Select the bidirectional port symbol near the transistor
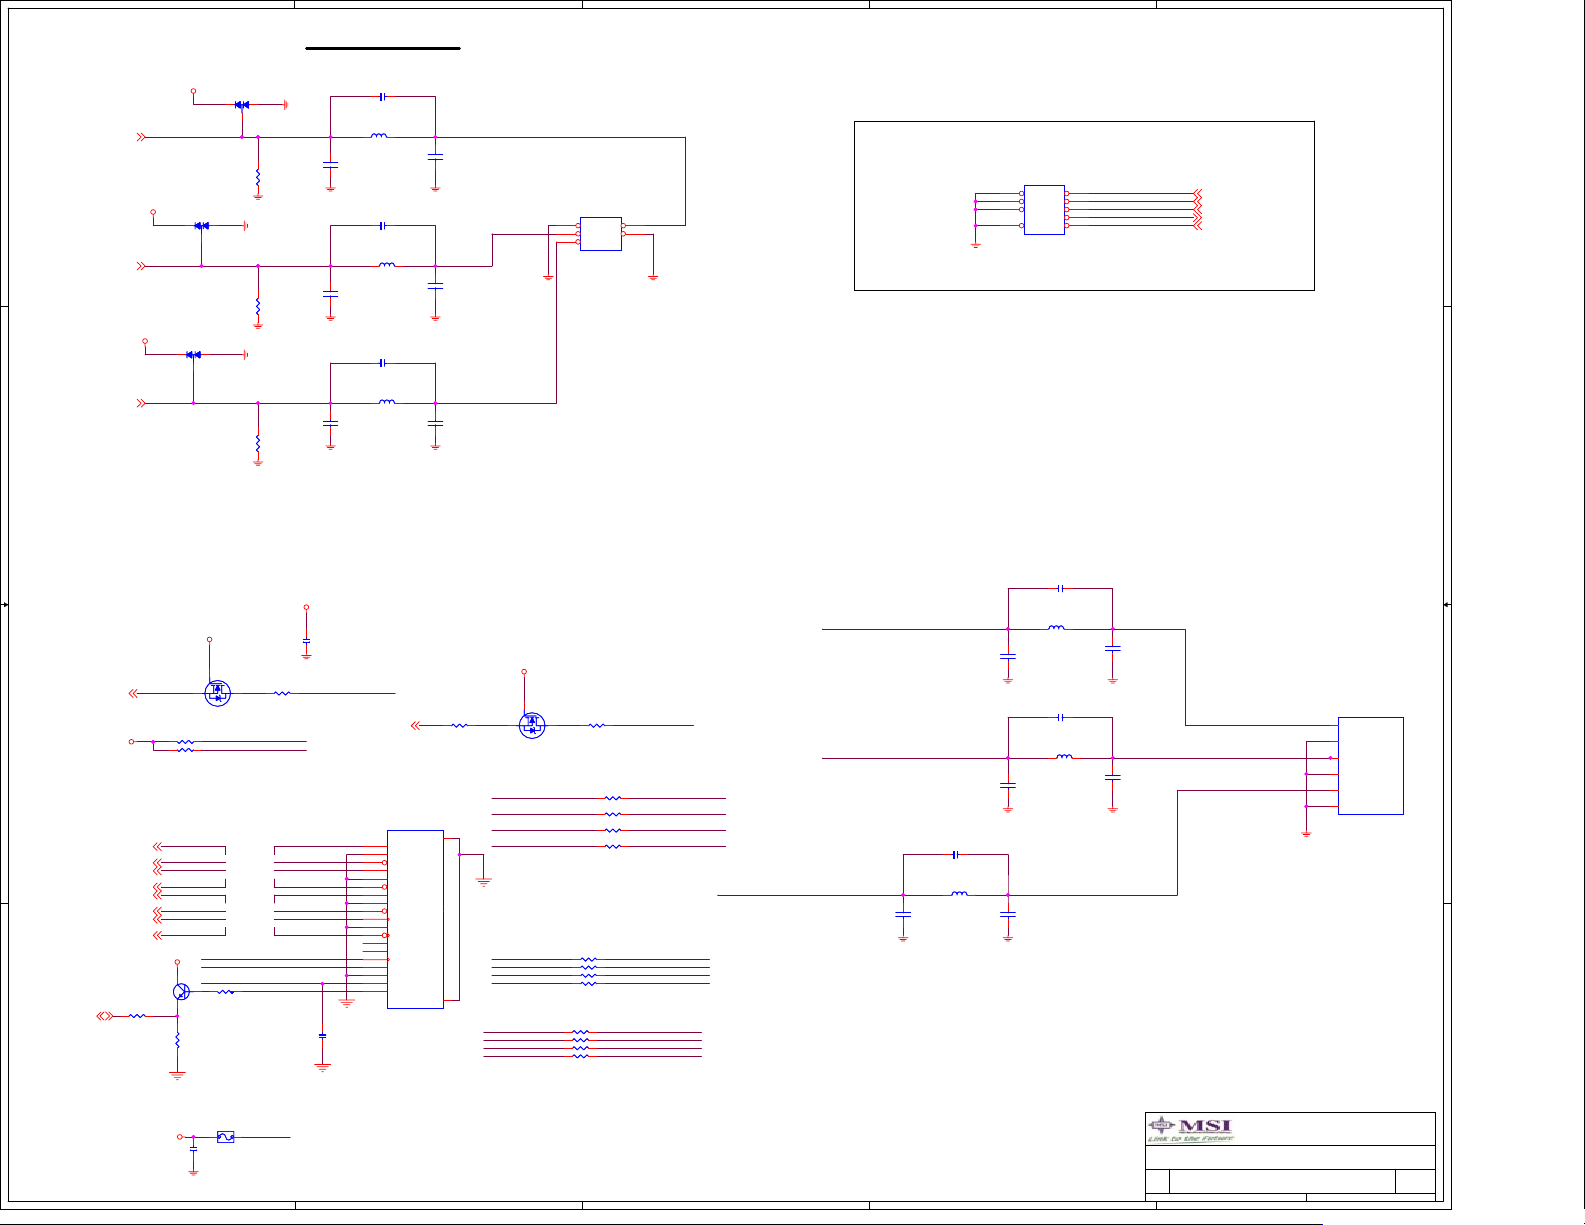 pos(105,1016)
